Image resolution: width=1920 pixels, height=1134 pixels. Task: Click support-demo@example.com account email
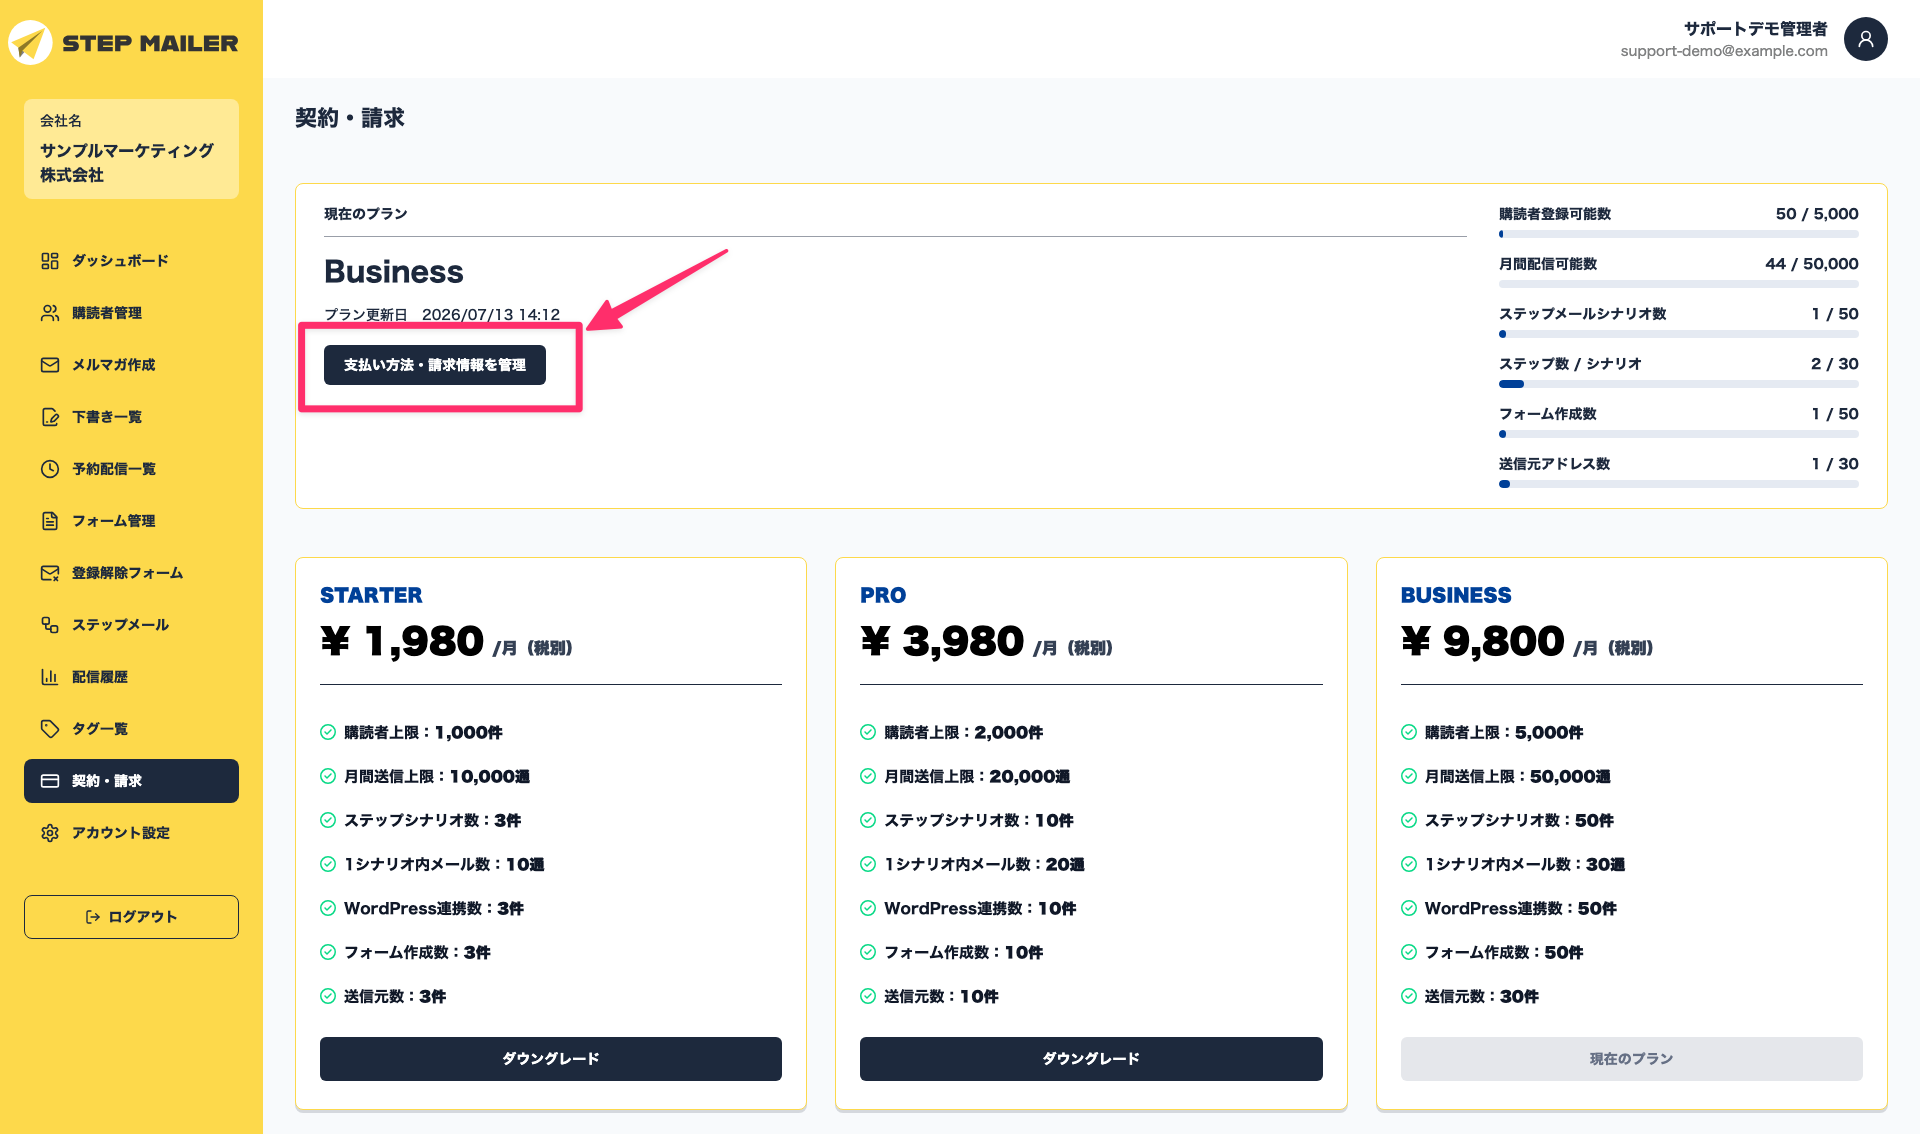[1724, 51]
